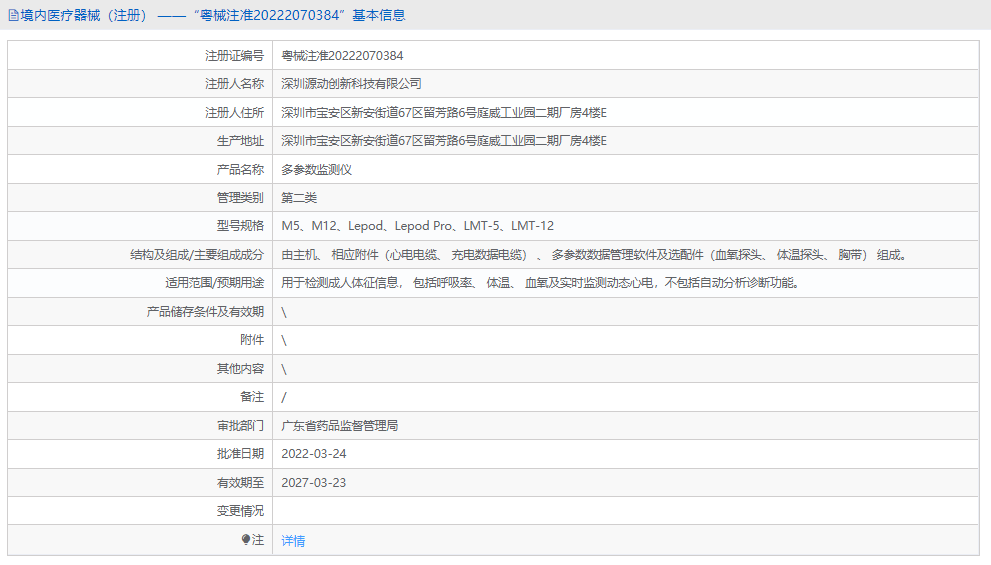Viewport: 991px width, 565px height.
Task: Select management class value 第二类
Action: click(x=299, y=198)
